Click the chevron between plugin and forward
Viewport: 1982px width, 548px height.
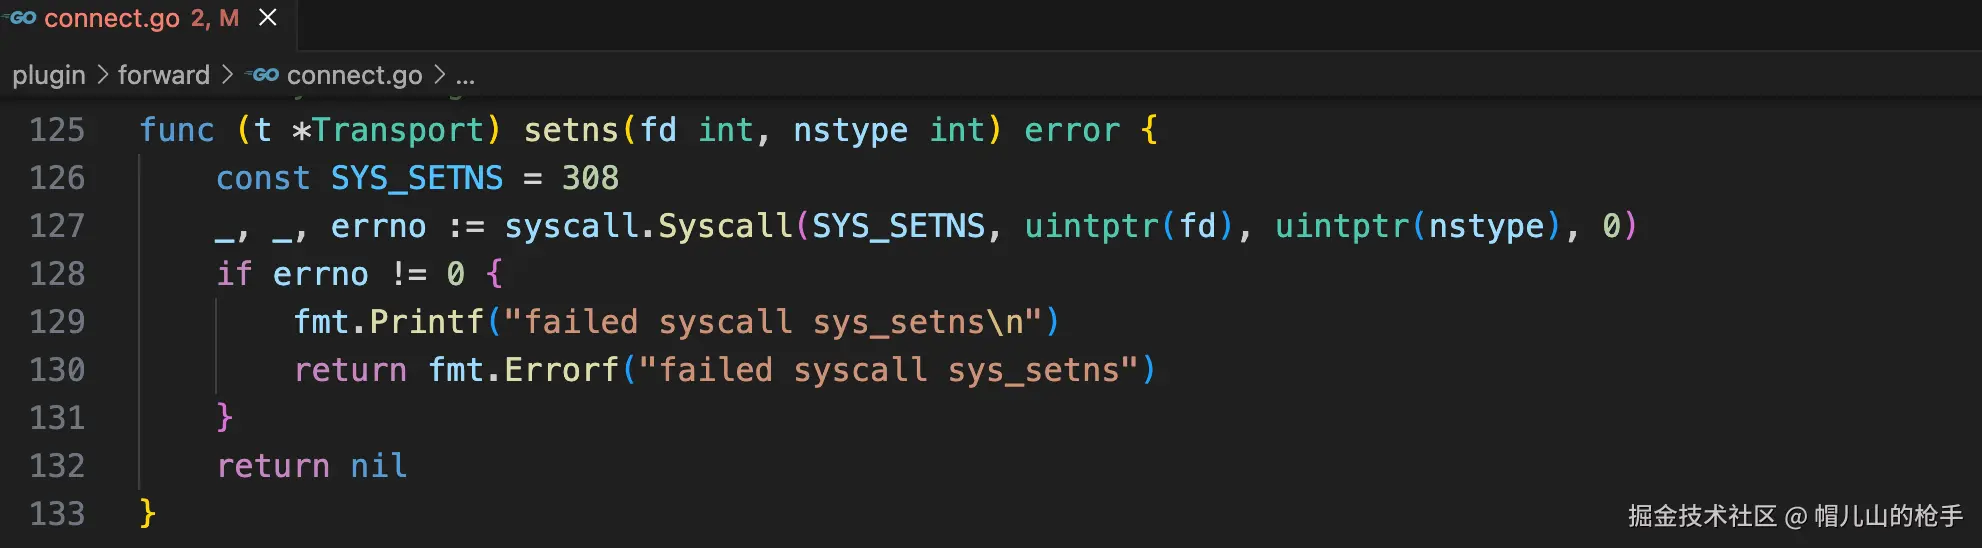click(x=102, y=75)
